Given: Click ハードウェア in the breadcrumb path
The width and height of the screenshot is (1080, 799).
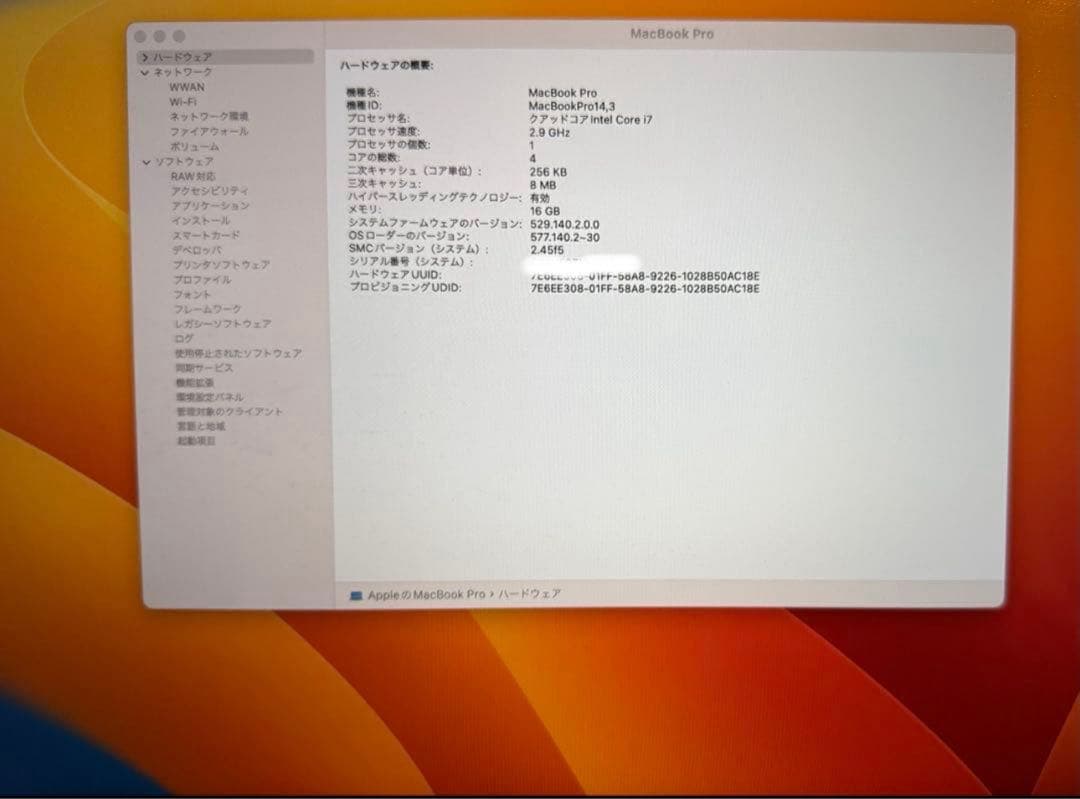Looking at the screenshot, I should 530,594.
